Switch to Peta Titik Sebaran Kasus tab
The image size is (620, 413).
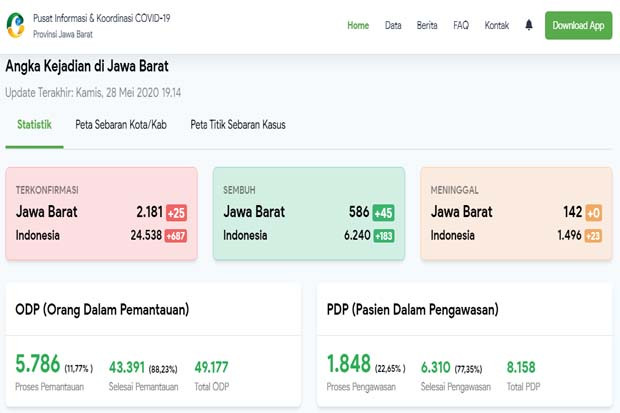(238, 125)
